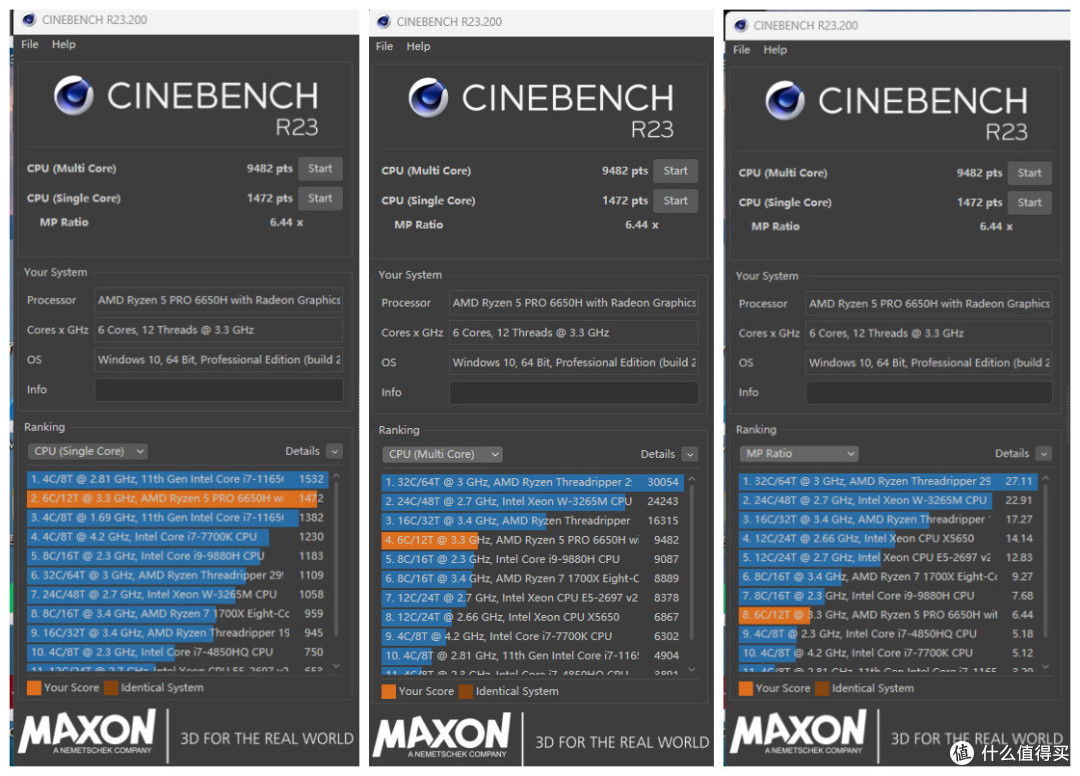Image resolution: width=1080 pixels, height=776 pixels.
Task: Open Help menu in left window
Action: 64,44
